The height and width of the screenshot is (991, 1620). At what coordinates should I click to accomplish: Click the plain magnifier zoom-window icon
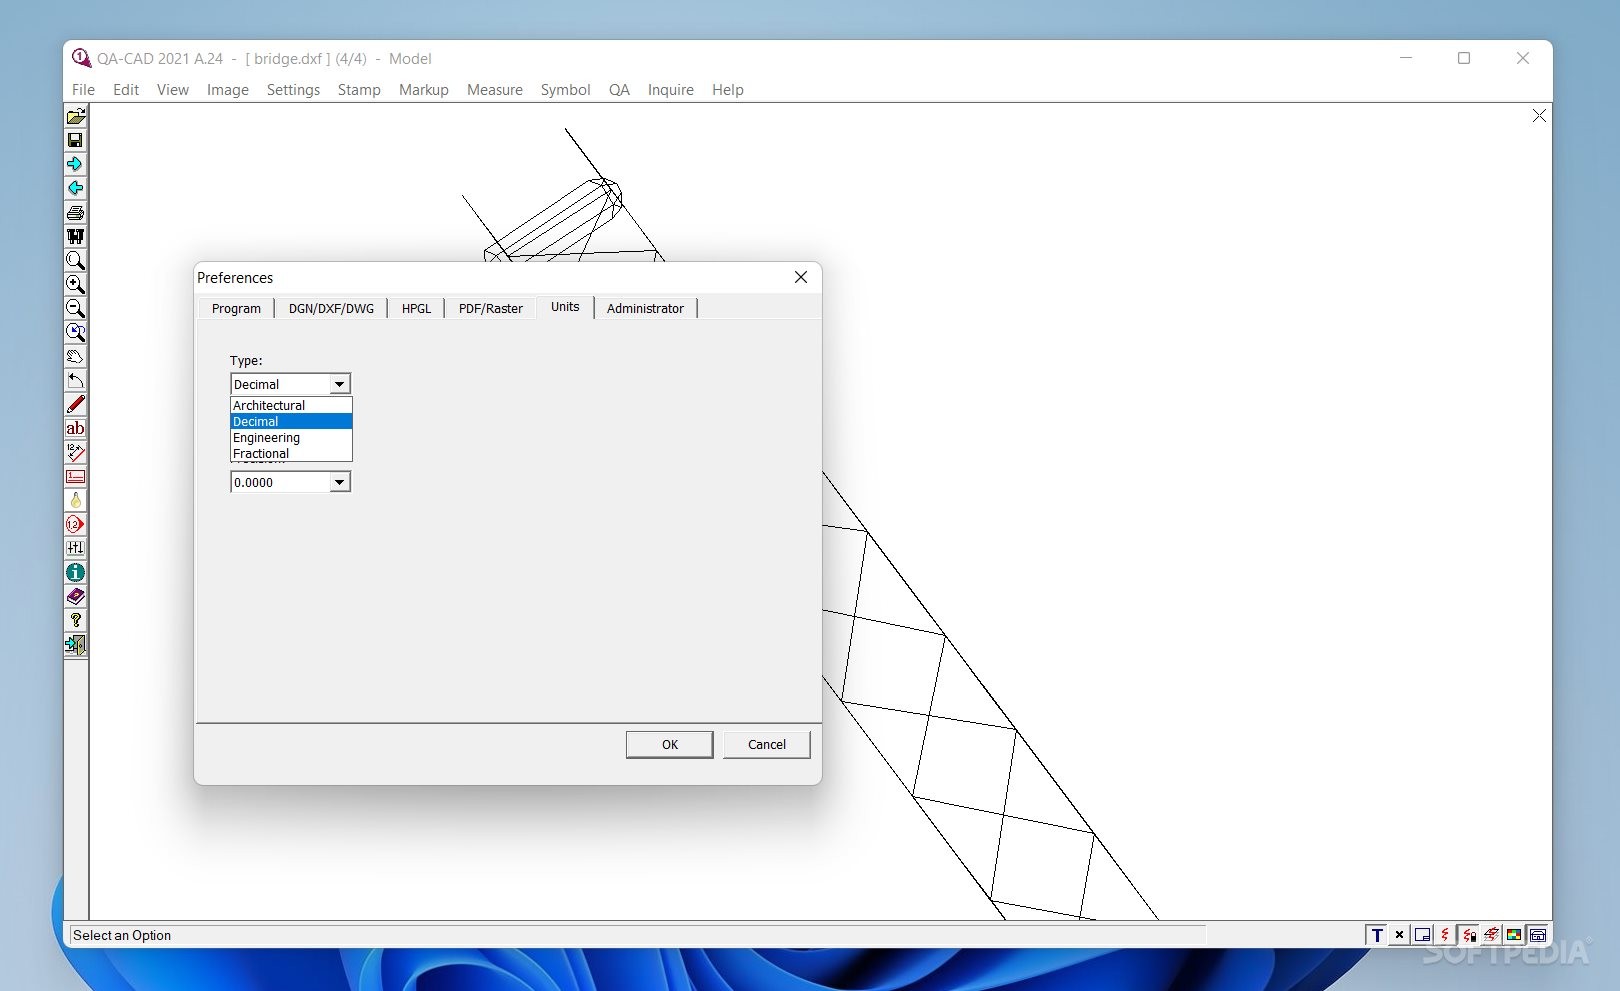point(75,260)
